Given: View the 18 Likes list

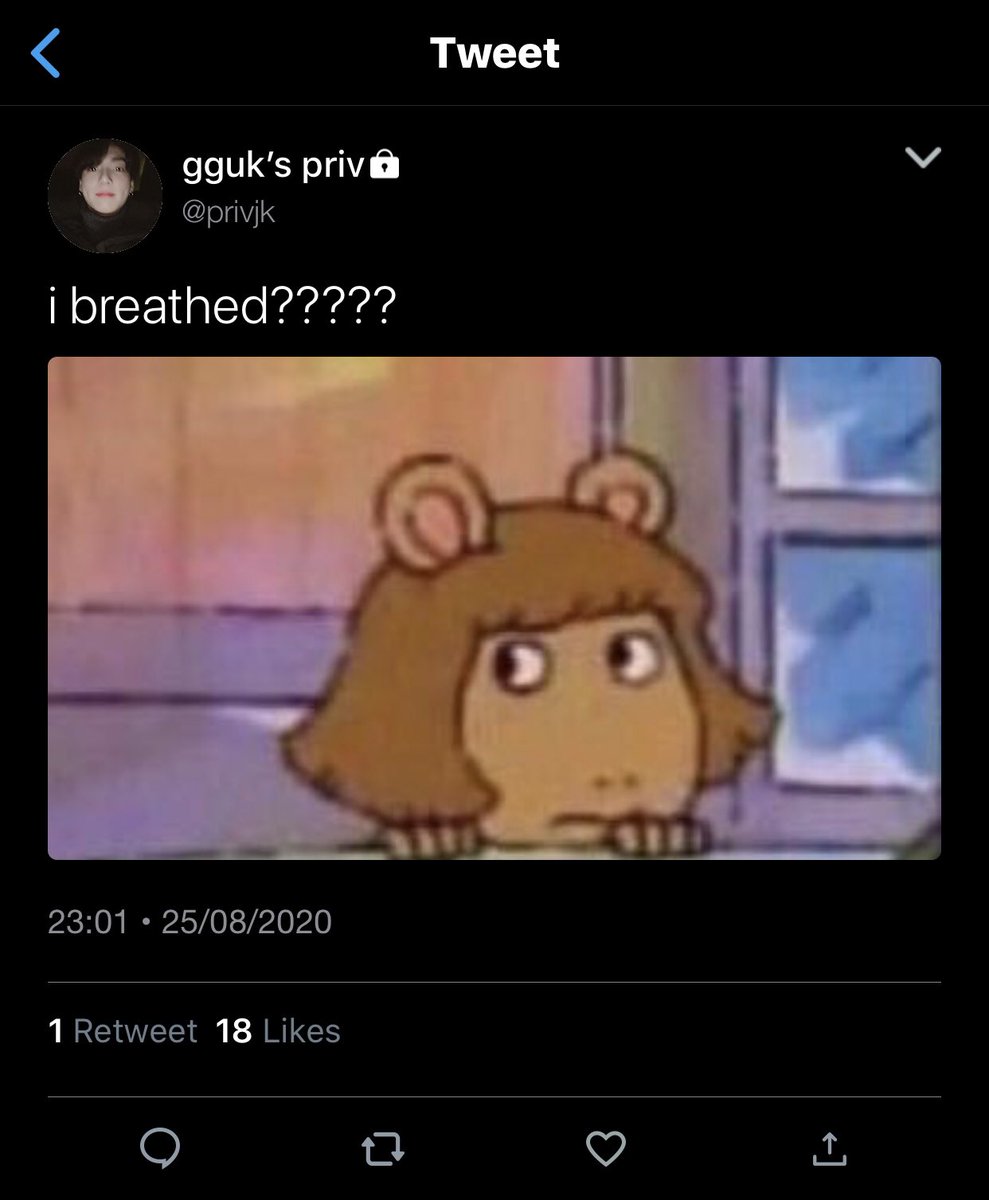Looking at the screenshot, I should pyautogui.click(x=278, y=1031).
